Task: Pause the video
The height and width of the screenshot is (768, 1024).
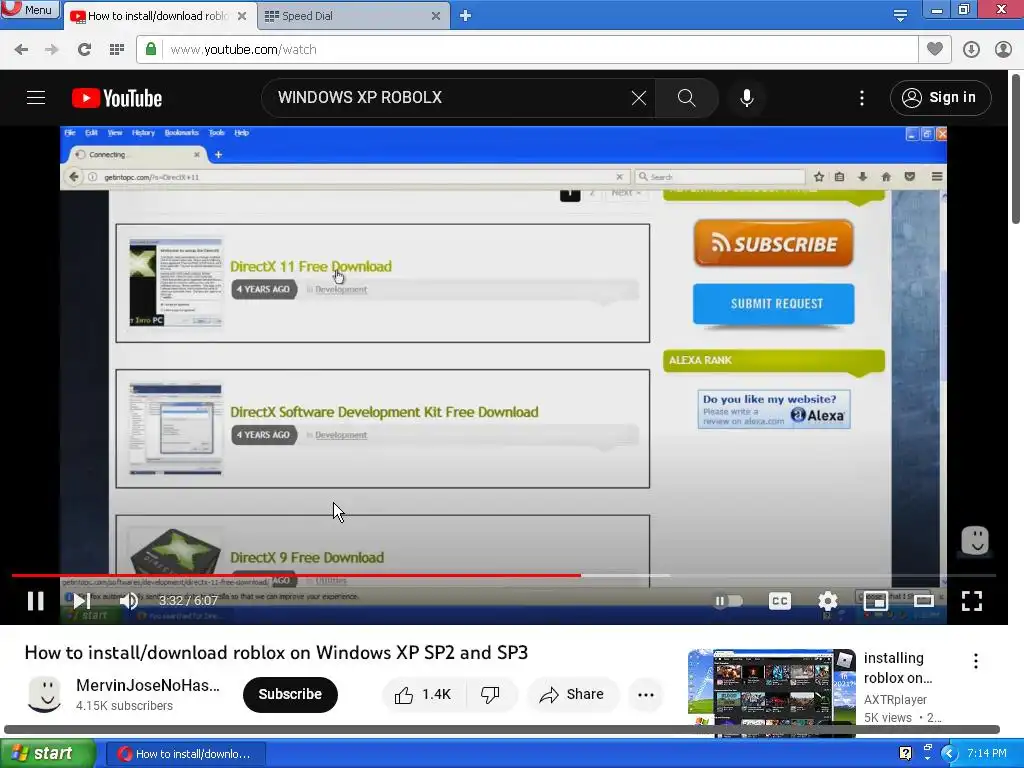Action: [x=36, y=601]
